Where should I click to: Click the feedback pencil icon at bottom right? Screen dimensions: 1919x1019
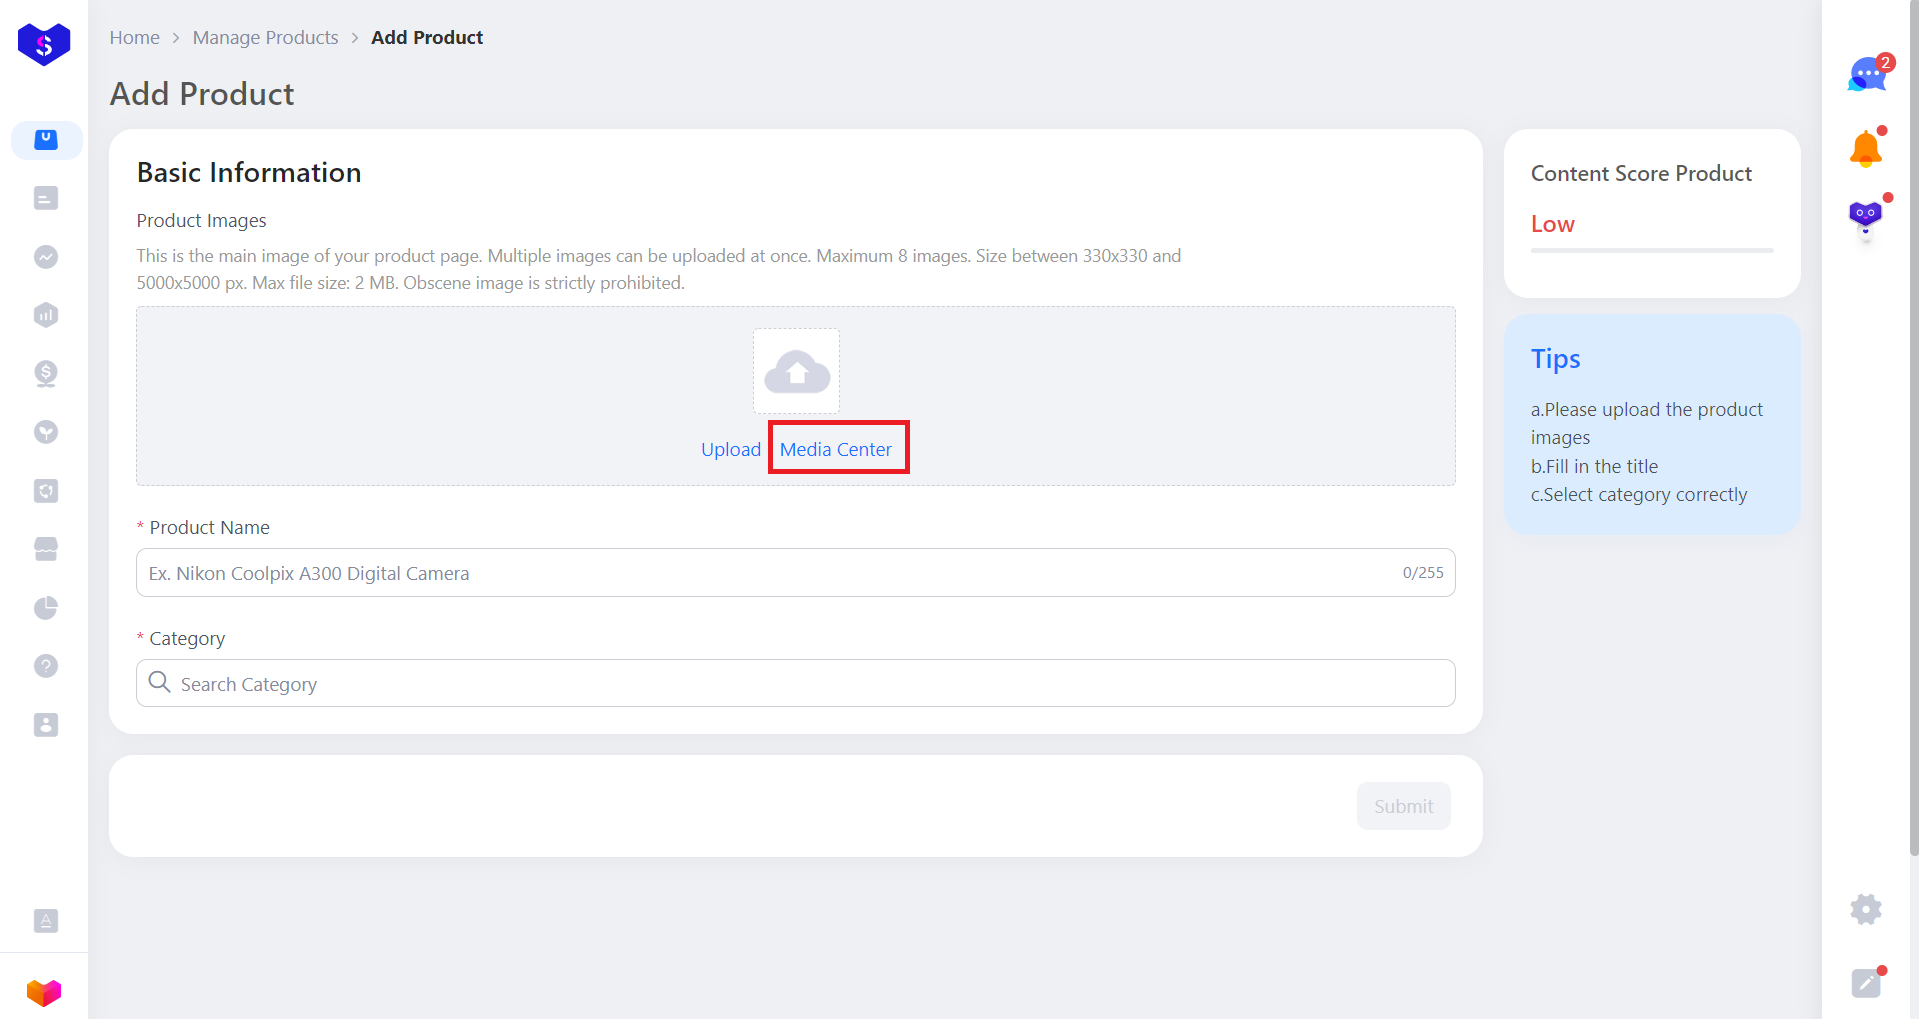1864,982
